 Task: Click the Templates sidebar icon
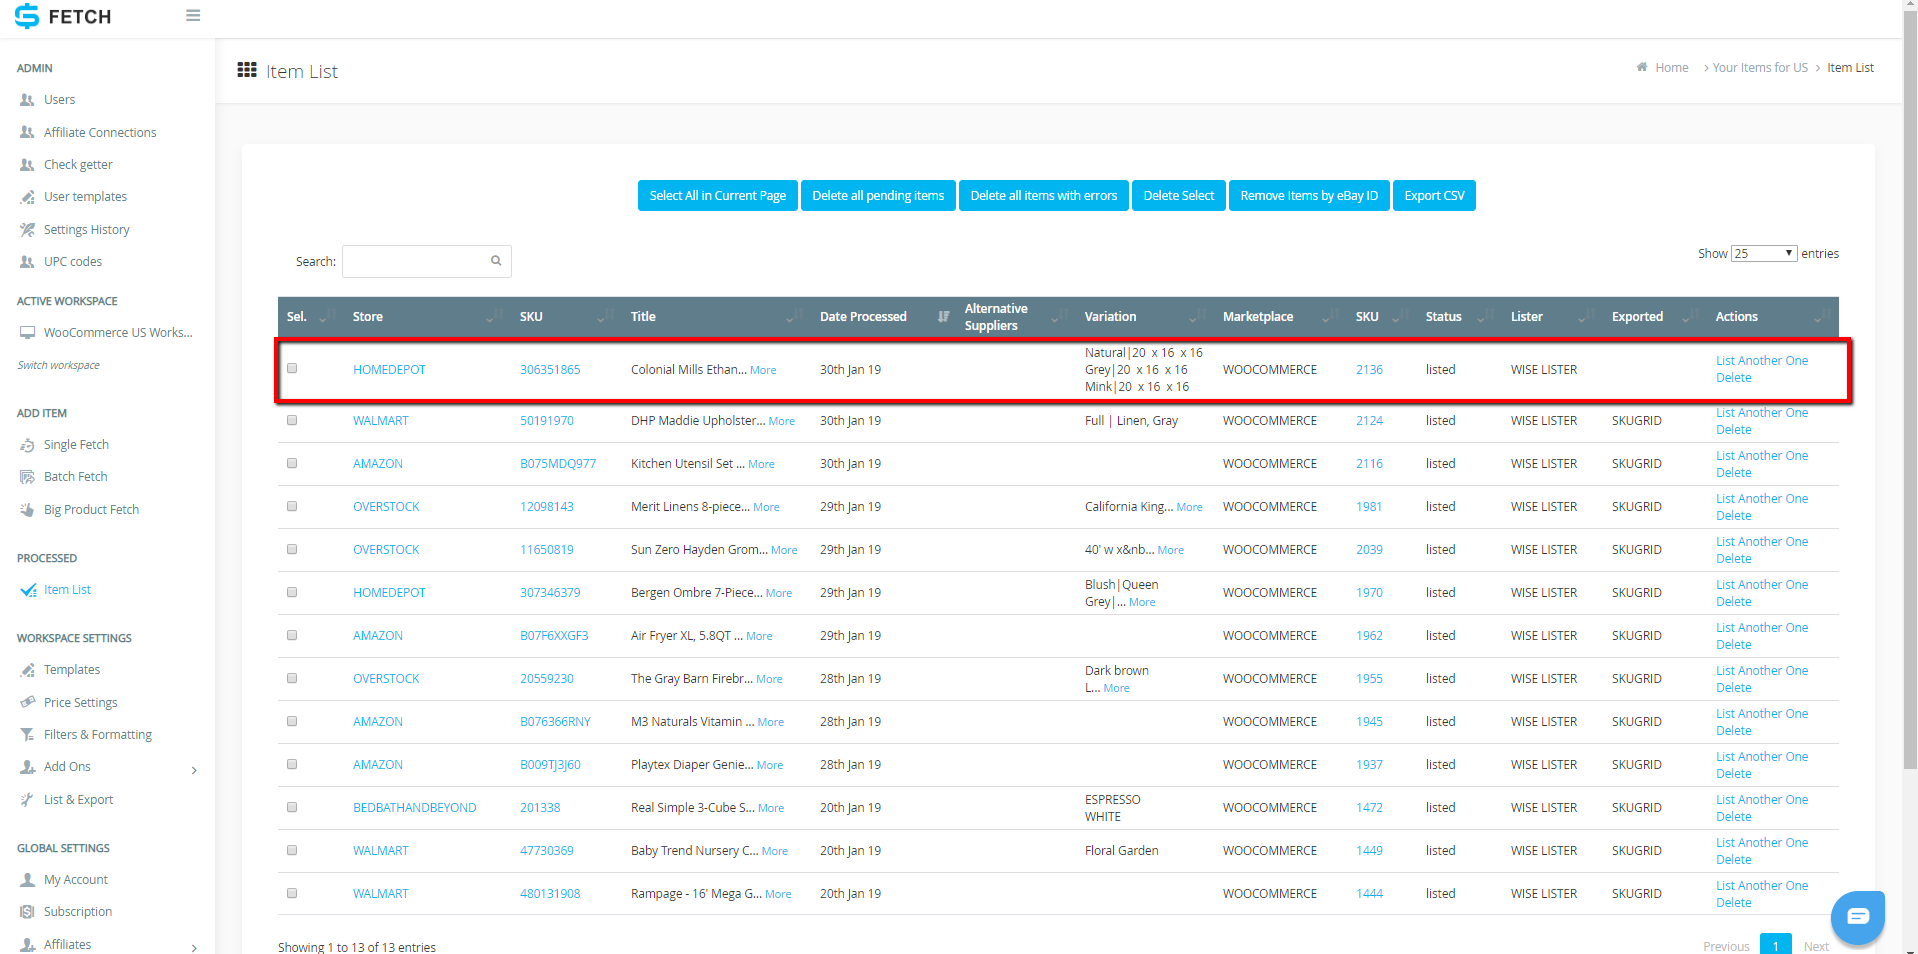click(x=27, y=670)
